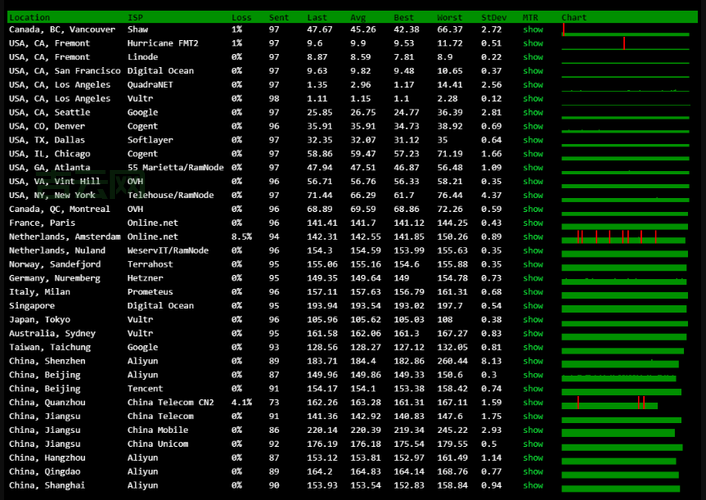Show MTR for Beijing Tencent row
The width and height of the screenshot is (706, 500).
533,388
